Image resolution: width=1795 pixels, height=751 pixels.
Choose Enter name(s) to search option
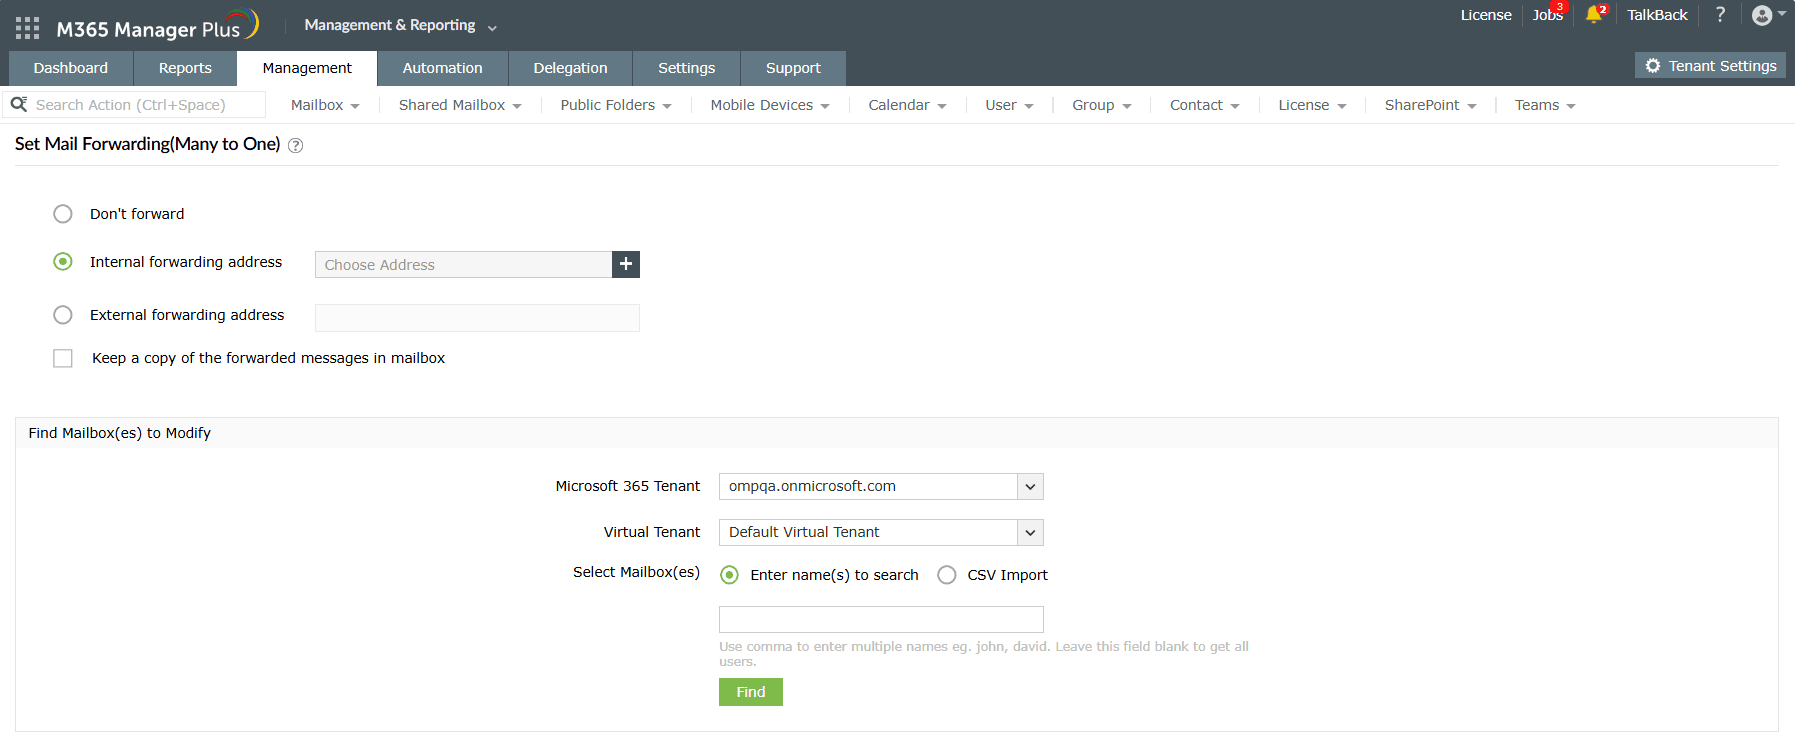click(x=730, y=575)
